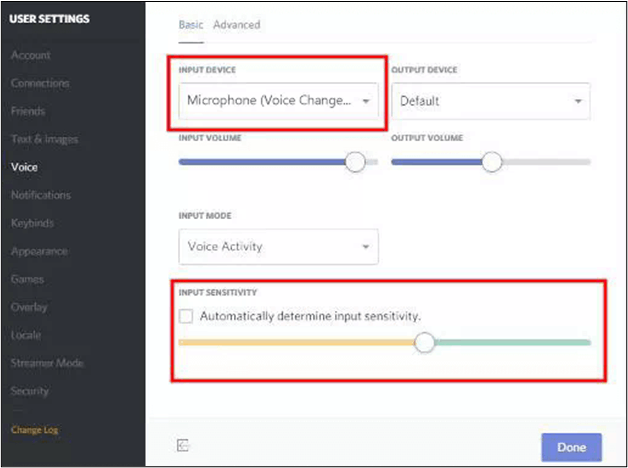Select Keybinds in the sidebar

click(32, 223)
